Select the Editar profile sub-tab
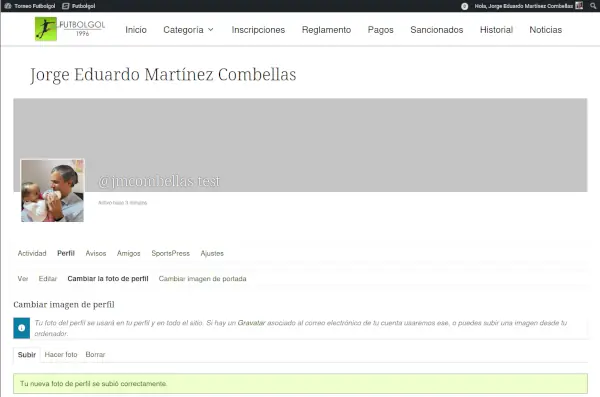The width and height of the screenshot is (600, 397). coord(48,279)
